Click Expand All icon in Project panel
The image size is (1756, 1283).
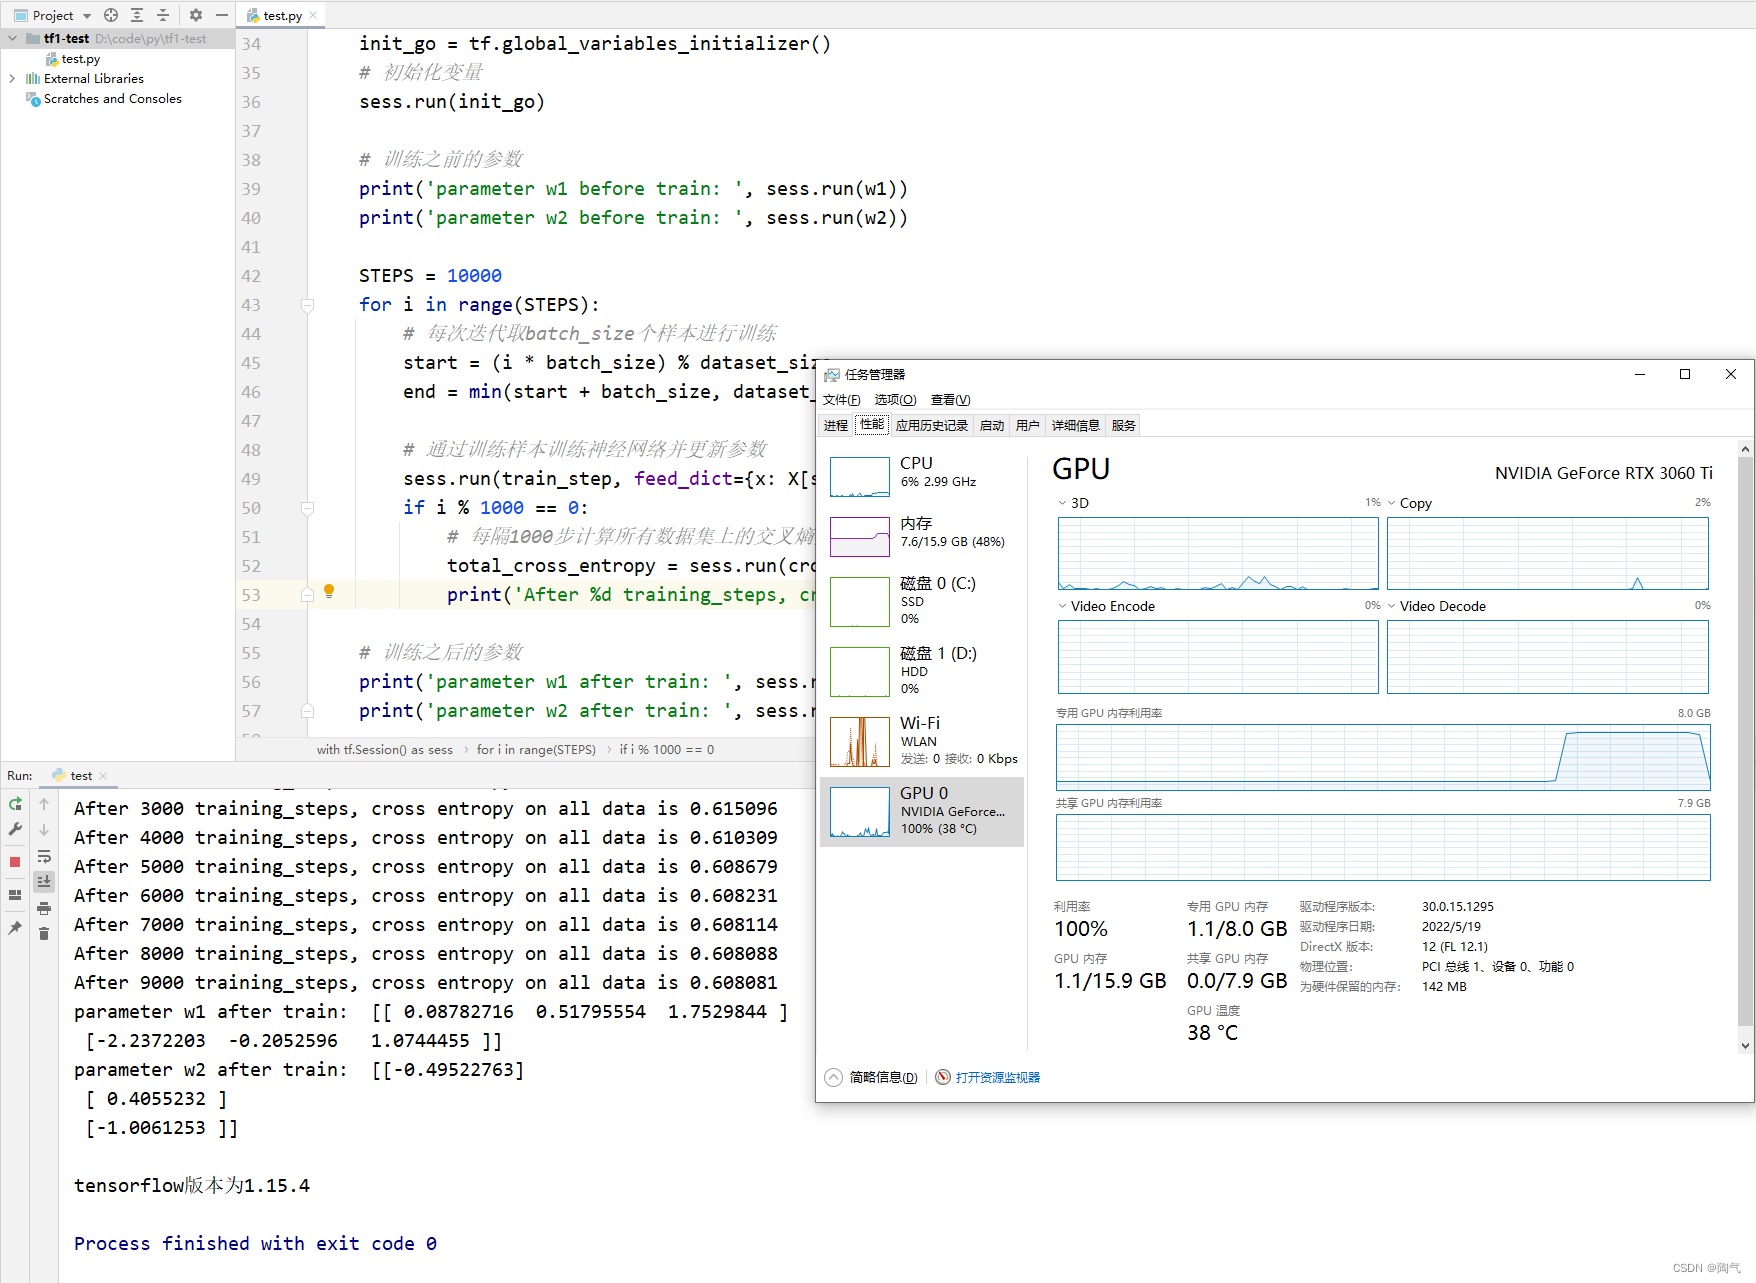137,15
